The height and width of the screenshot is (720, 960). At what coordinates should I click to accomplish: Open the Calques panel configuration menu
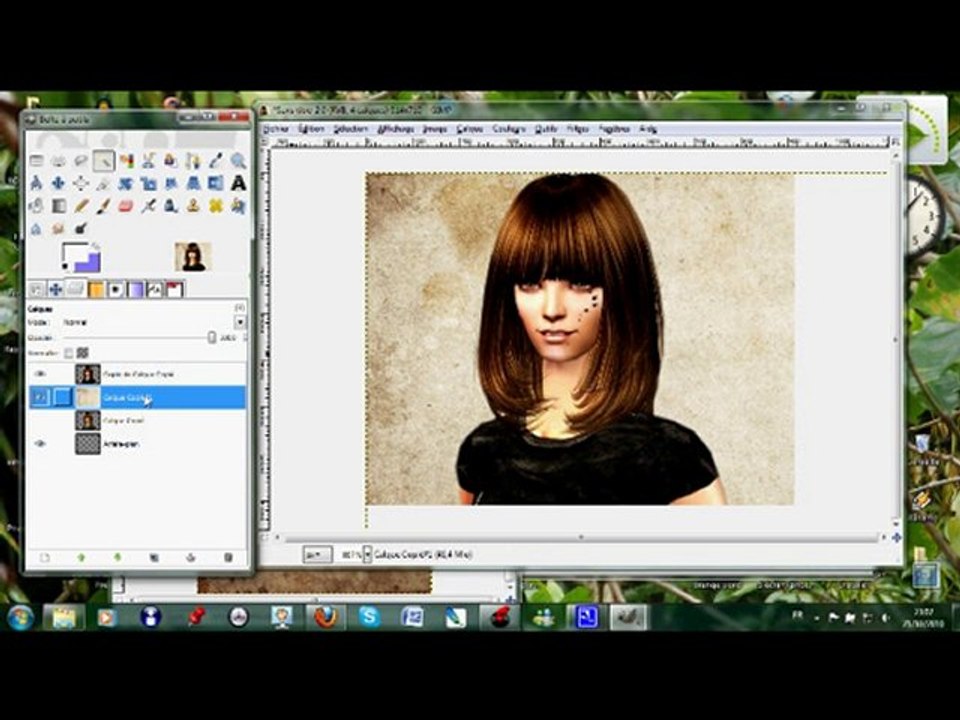pos(240,308)
